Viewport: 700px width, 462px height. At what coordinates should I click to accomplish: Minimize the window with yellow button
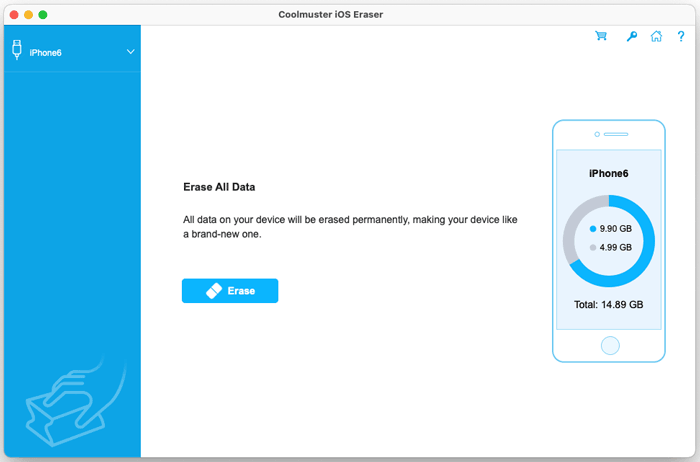(28, 14)
